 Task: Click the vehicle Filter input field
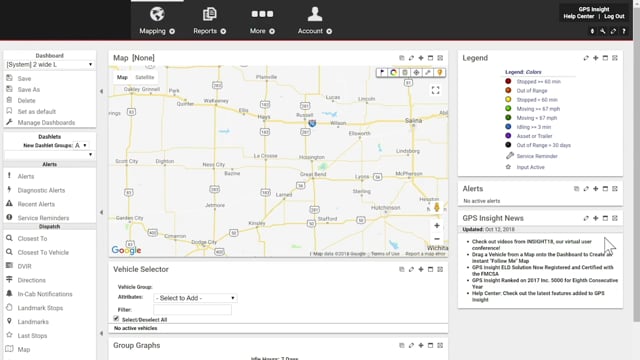tap(193, 310)
